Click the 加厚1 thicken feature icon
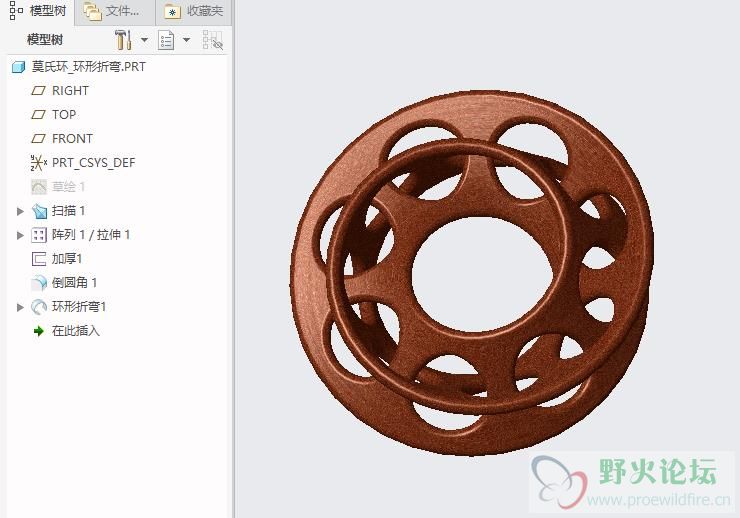Image resolution: width=740 pixels, height=518 pixels. pyautogui.click(x=38, y=259)
